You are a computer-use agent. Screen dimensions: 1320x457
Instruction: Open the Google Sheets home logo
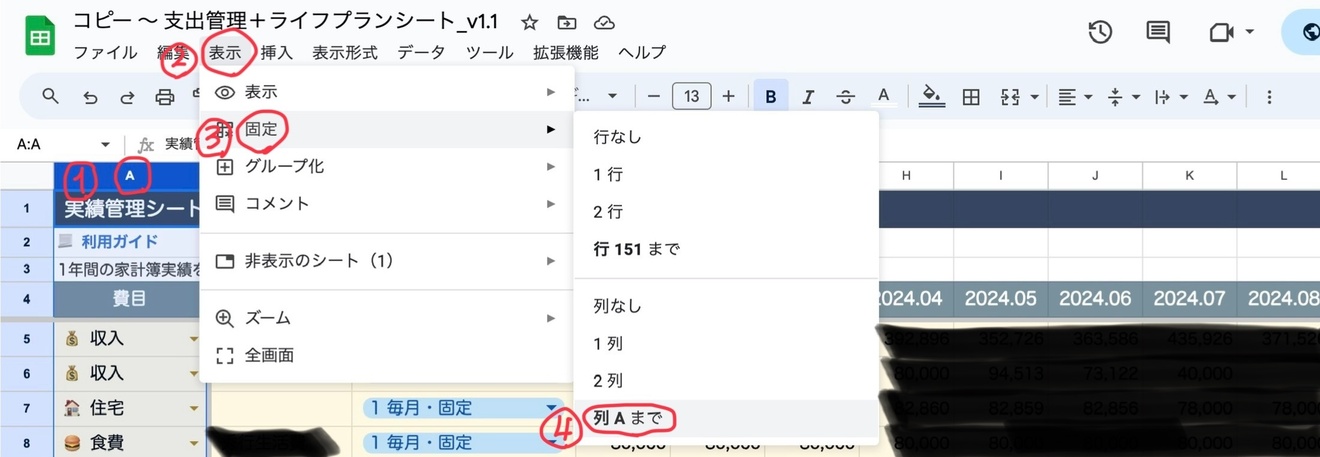(x=40, y=36)
